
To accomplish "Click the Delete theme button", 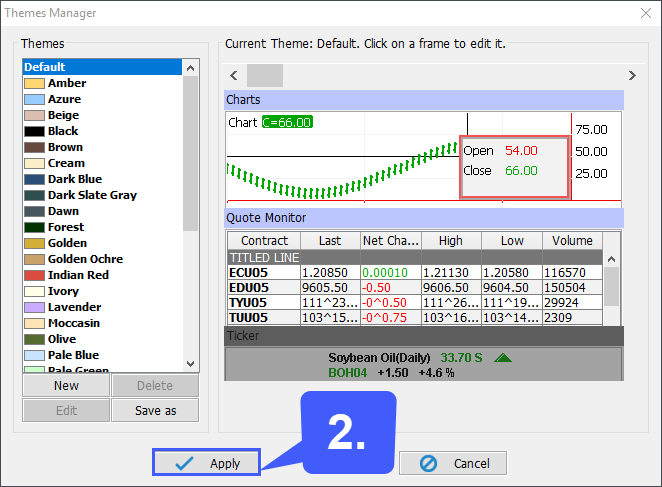I will click(155, 386).
